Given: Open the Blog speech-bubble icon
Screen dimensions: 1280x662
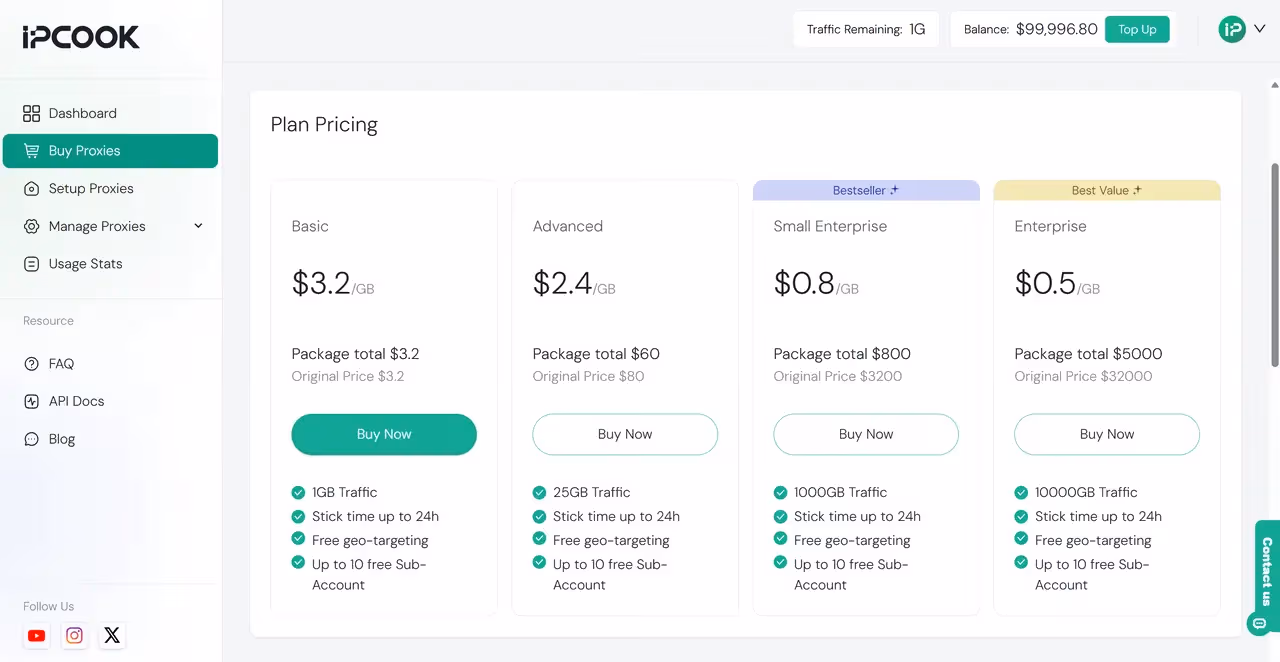Looking at the screenshot, I should [x=31, y=438].
